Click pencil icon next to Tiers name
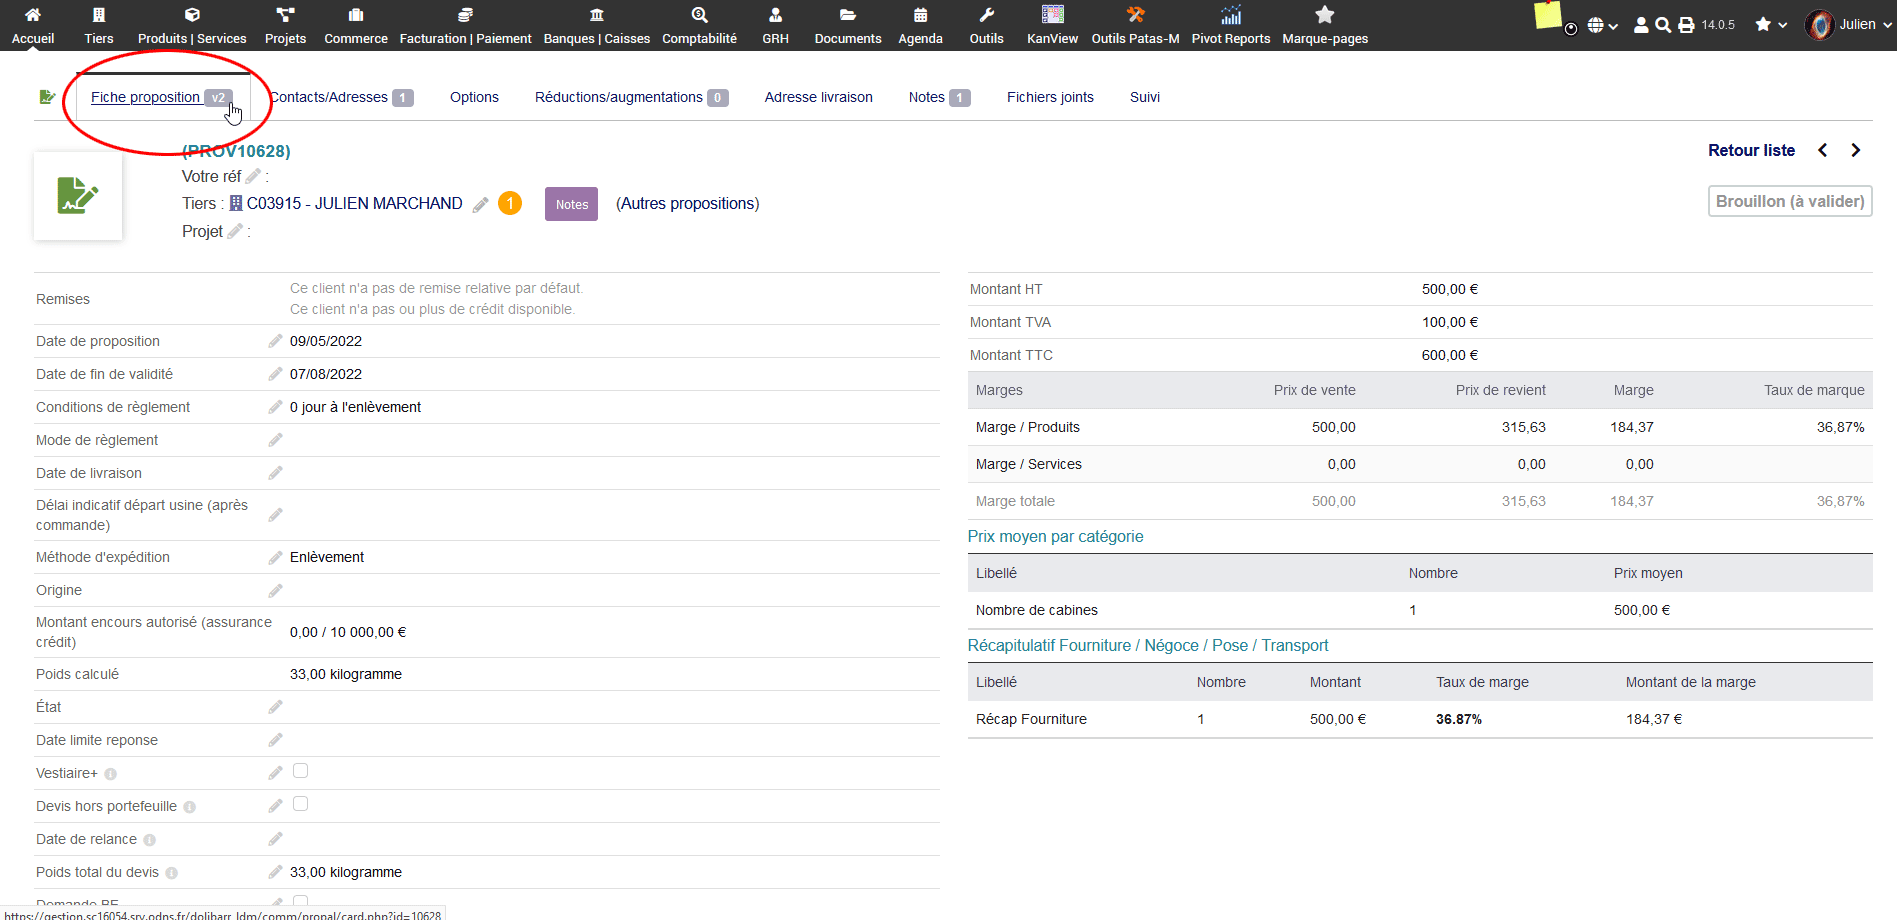 (x=480, y=204)
